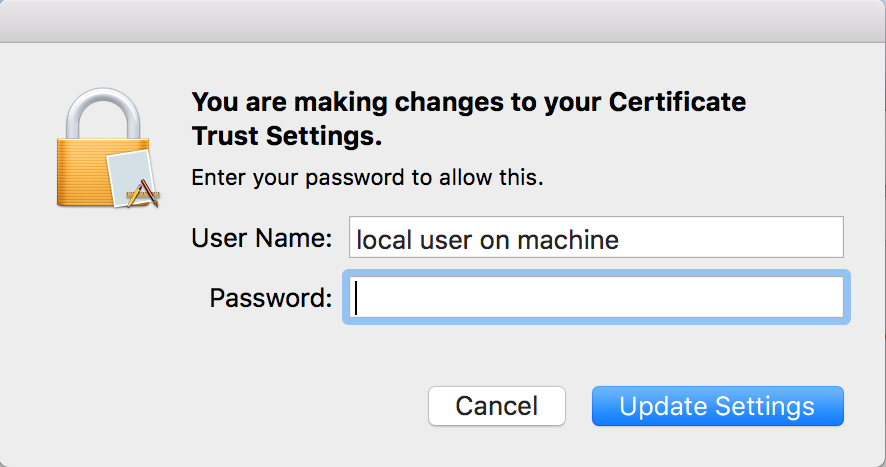Click the "Password:" label

tap(270, 297)
